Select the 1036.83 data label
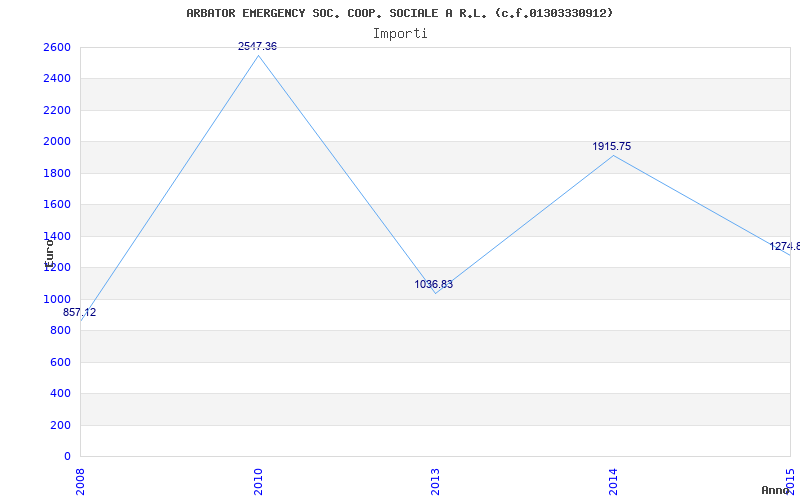This screenshot has width=800, height=500. click(434, 284)
